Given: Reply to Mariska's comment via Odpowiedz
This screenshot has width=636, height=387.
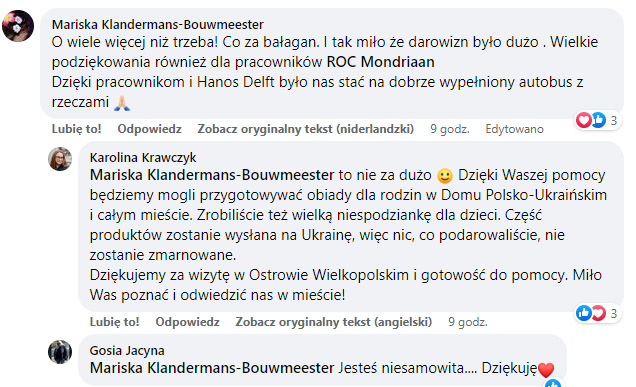Looking at the screenshot, I should (x=149, y=129).
